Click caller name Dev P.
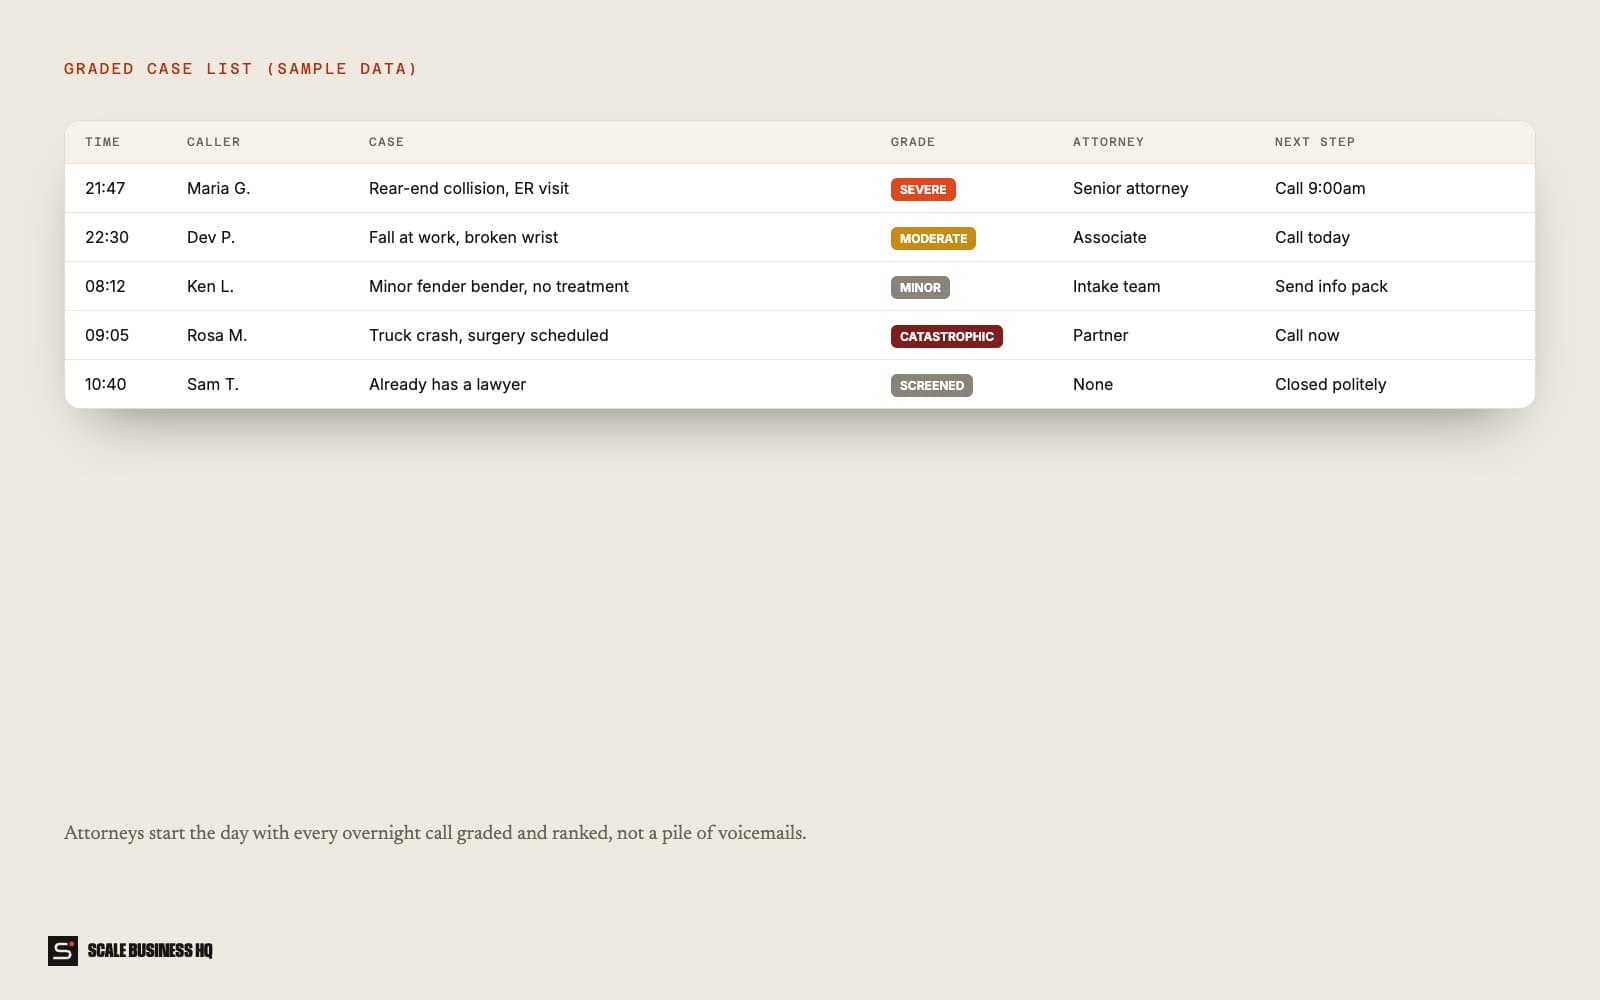 tap(211, 237)
